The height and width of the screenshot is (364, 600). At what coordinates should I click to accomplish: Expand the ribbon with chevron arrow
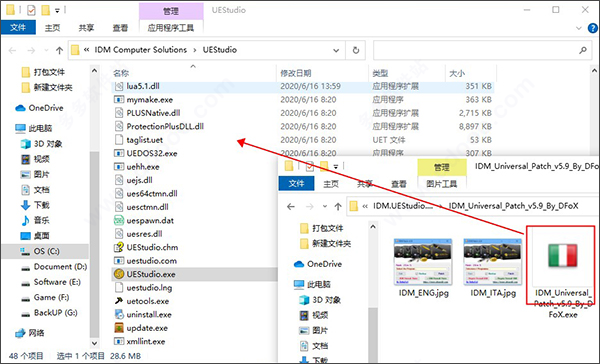(x=579, y=28)
